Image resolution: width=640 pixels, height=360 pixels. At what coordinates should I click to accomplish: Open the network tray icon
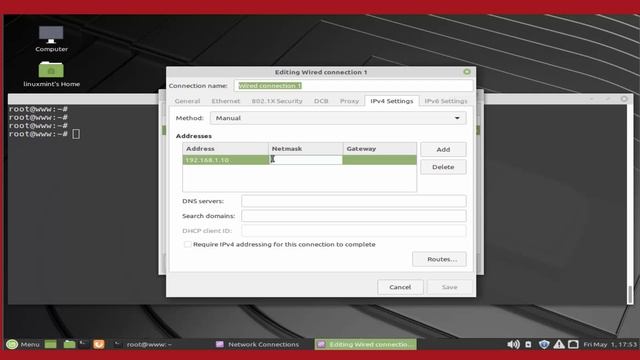pyautogui.click(x=573, y=344)
